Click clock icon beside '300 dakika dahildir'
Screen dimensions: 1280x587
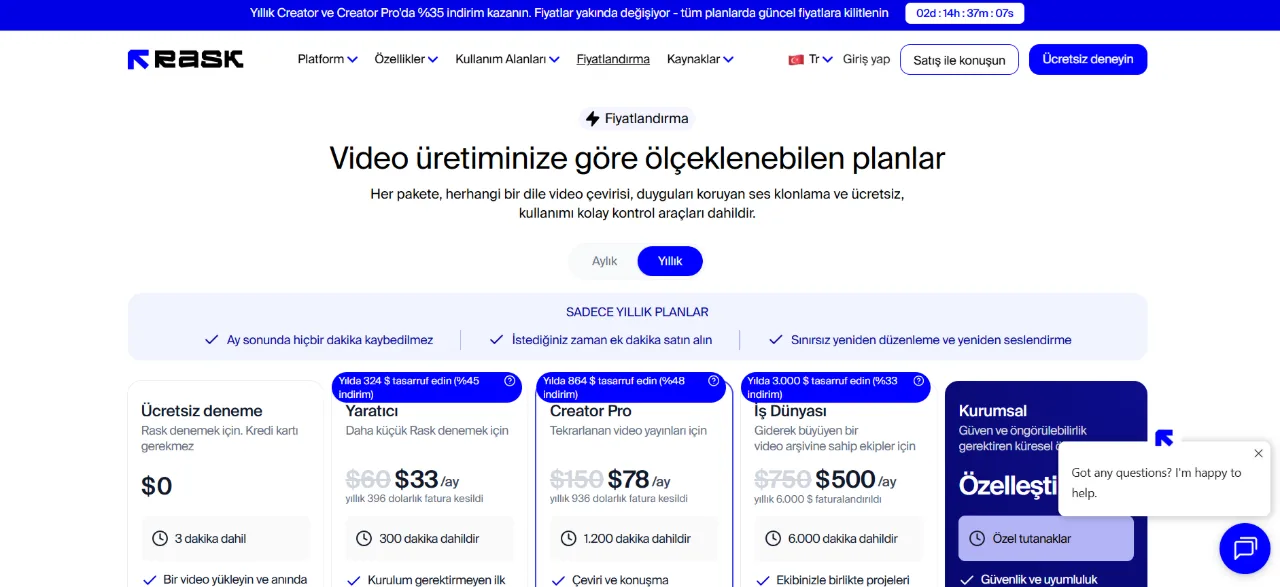pyautogui.click(x=364, y=538)
